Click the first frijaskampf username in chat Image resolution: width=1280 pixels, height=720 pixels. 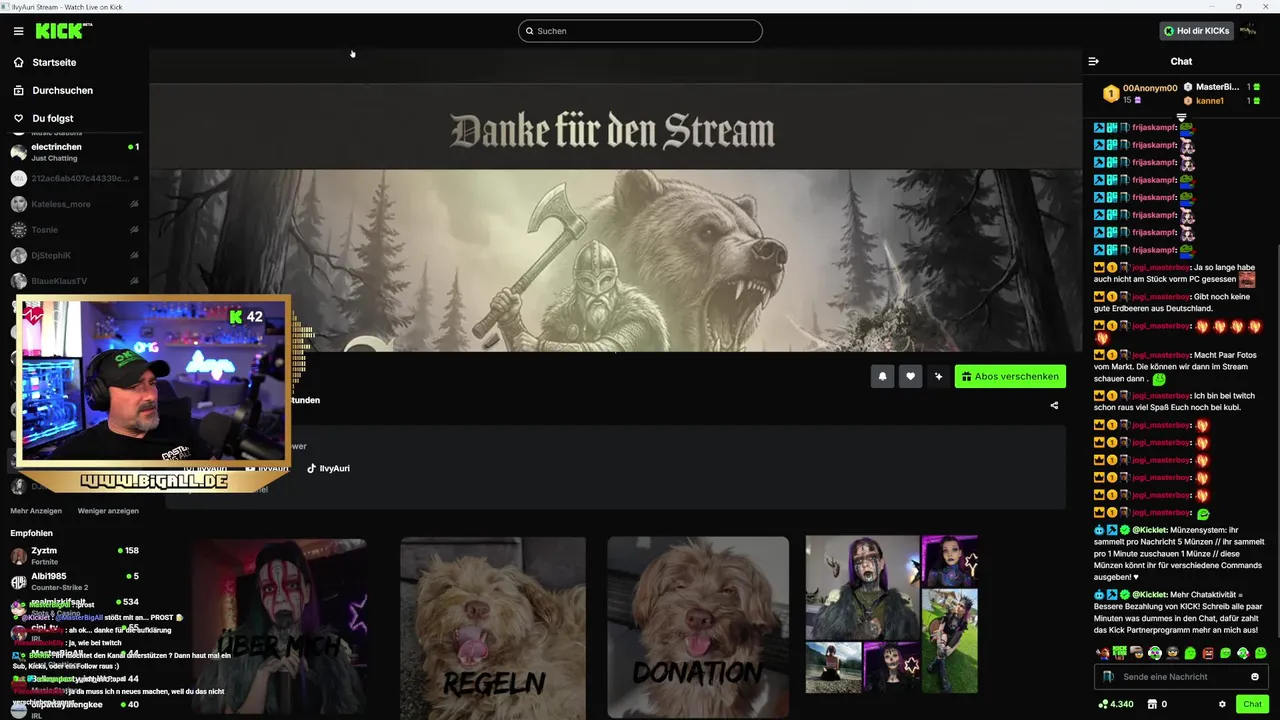[x=1154, y=128]
